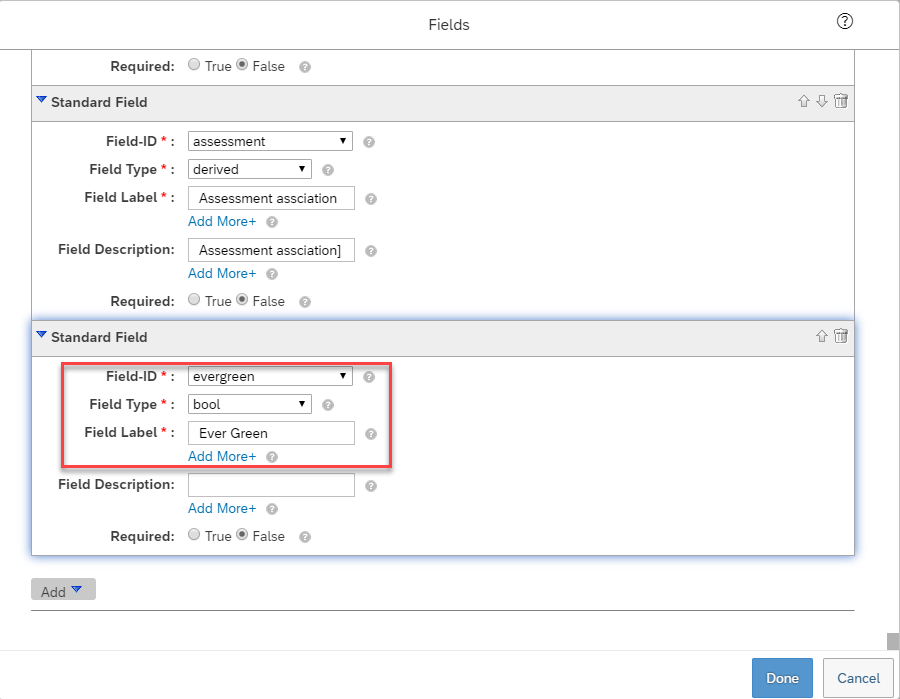Move assessment Standard Field up
900x699 pixels.
pyautogui.click(x=804, y=102)
